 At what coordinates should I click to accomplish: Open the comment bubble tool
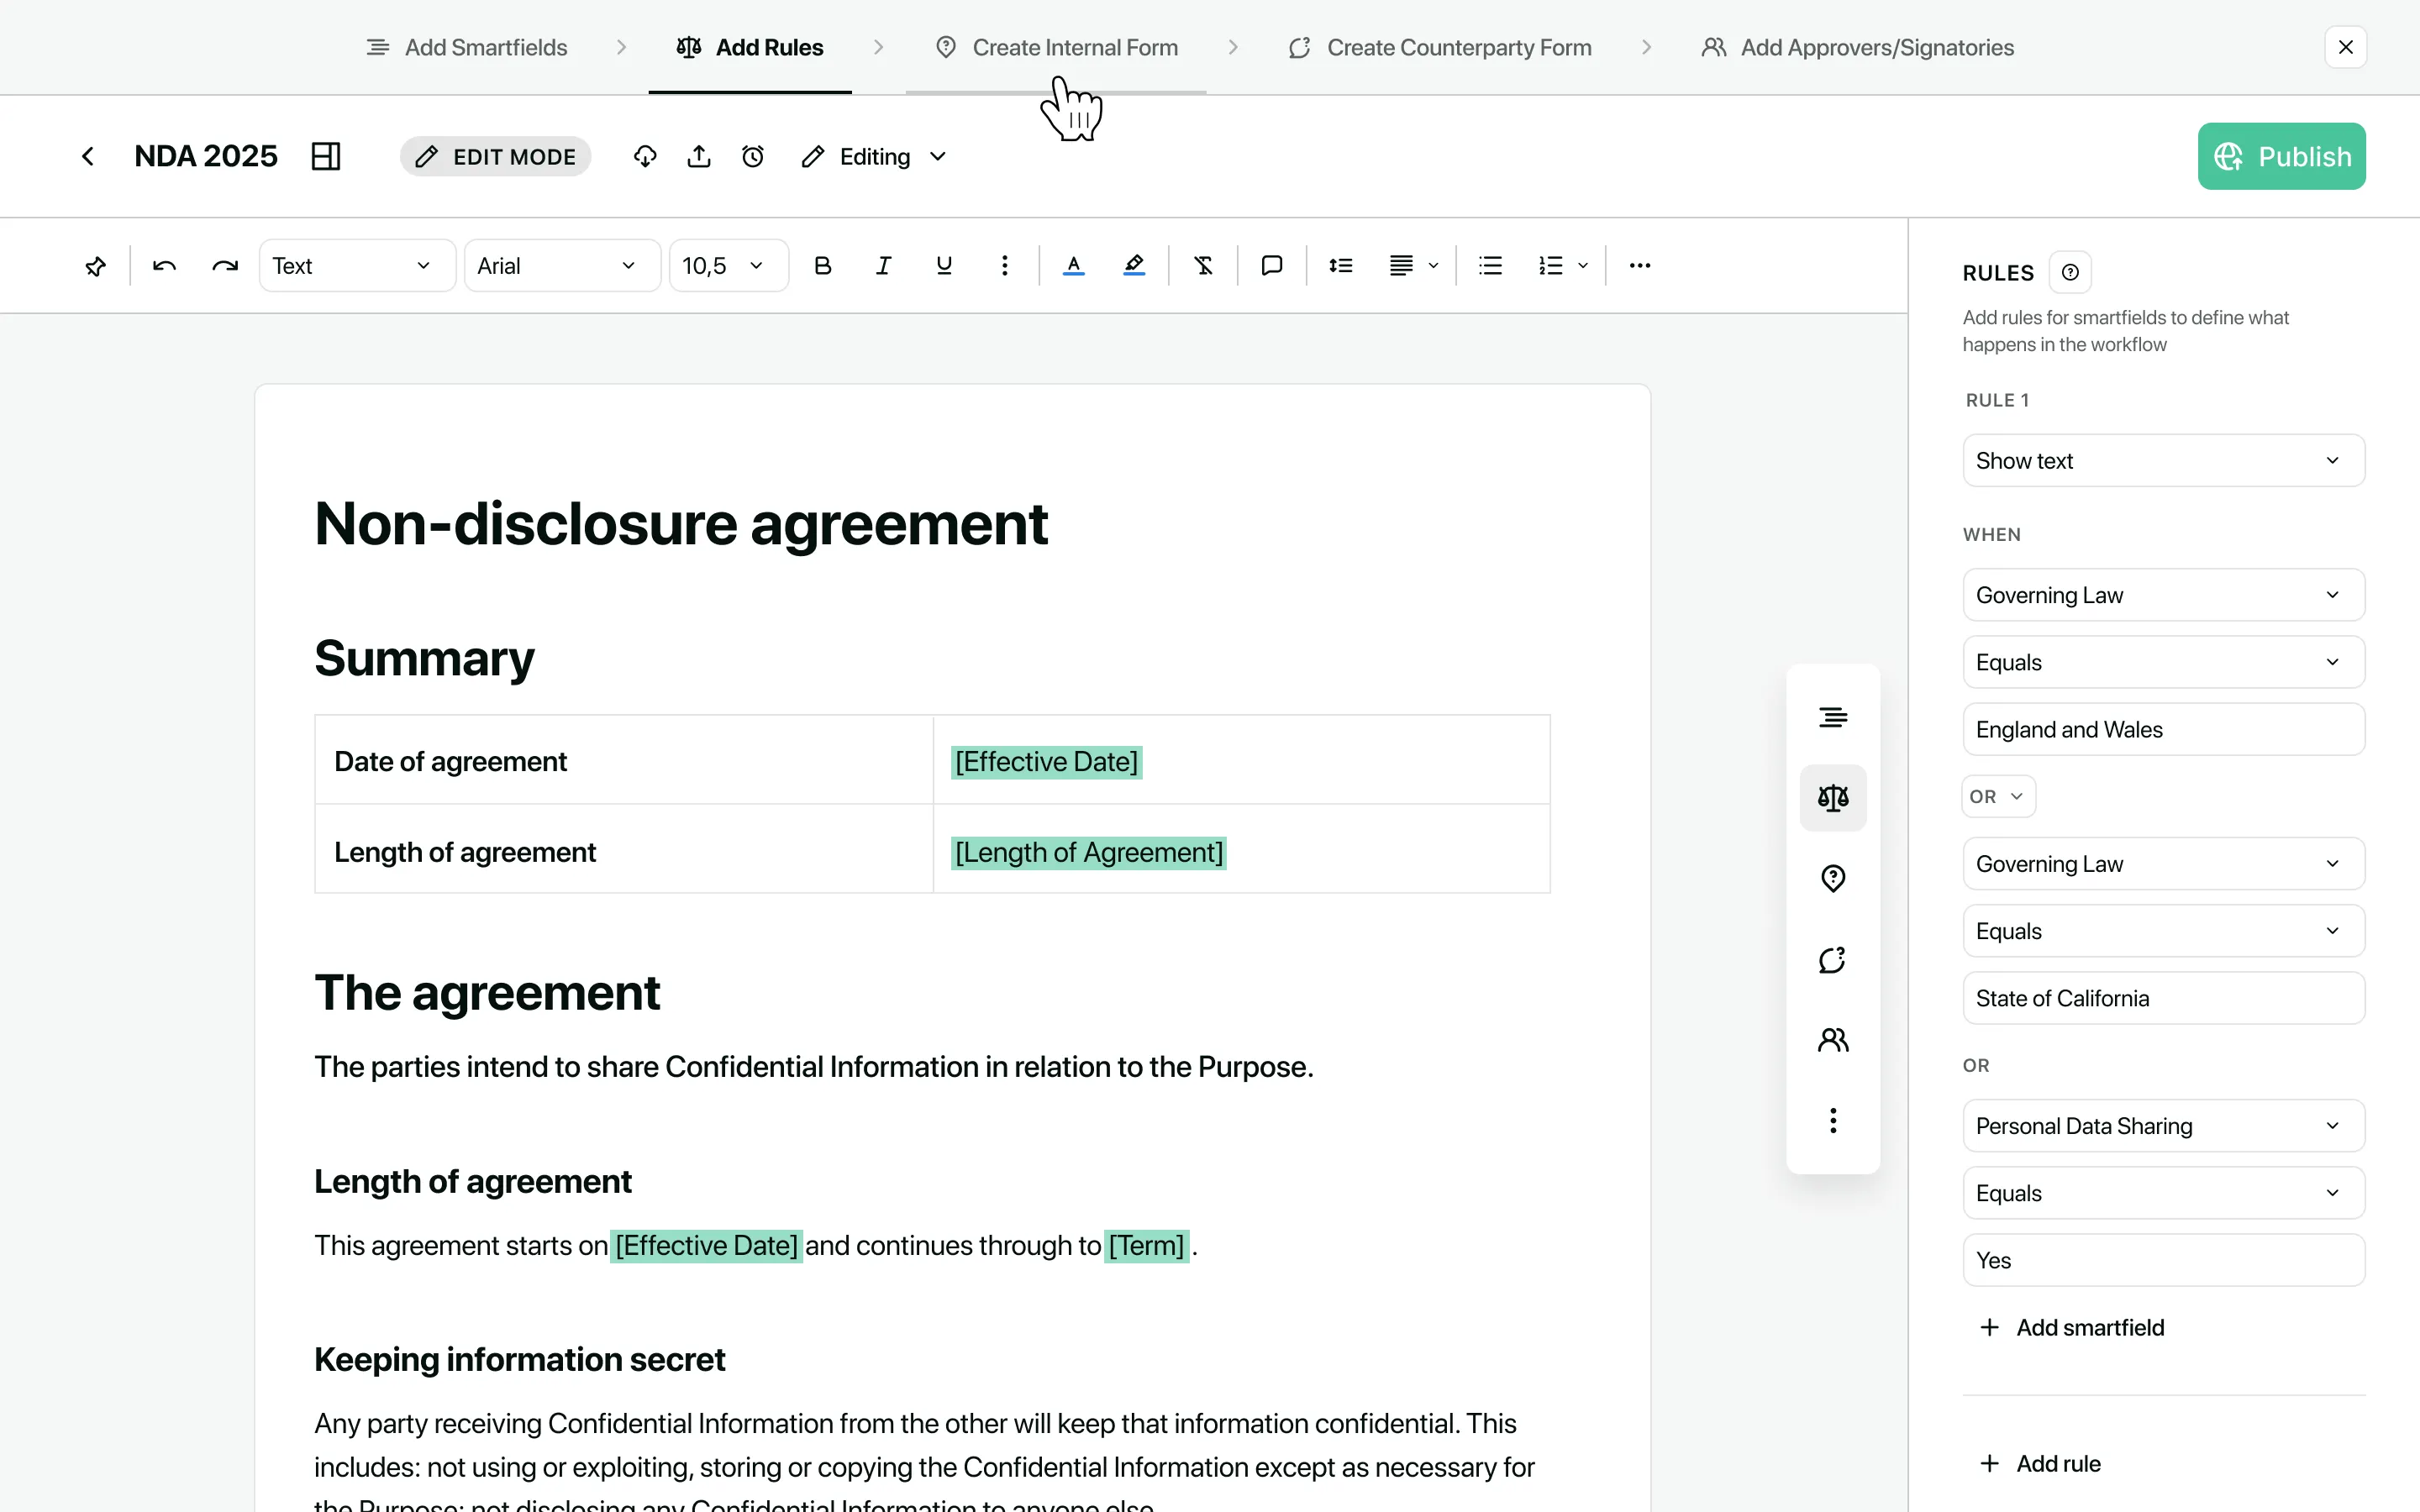click(1271, 266)
